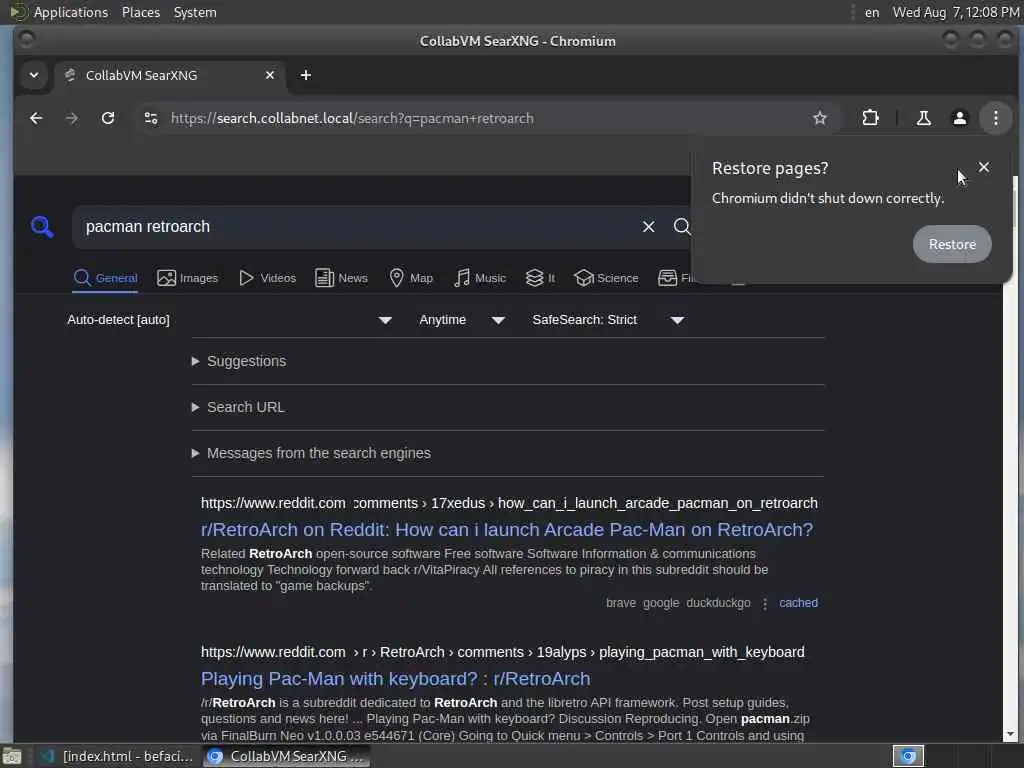Click the first result's reddit URL

[x=509, y=503]
